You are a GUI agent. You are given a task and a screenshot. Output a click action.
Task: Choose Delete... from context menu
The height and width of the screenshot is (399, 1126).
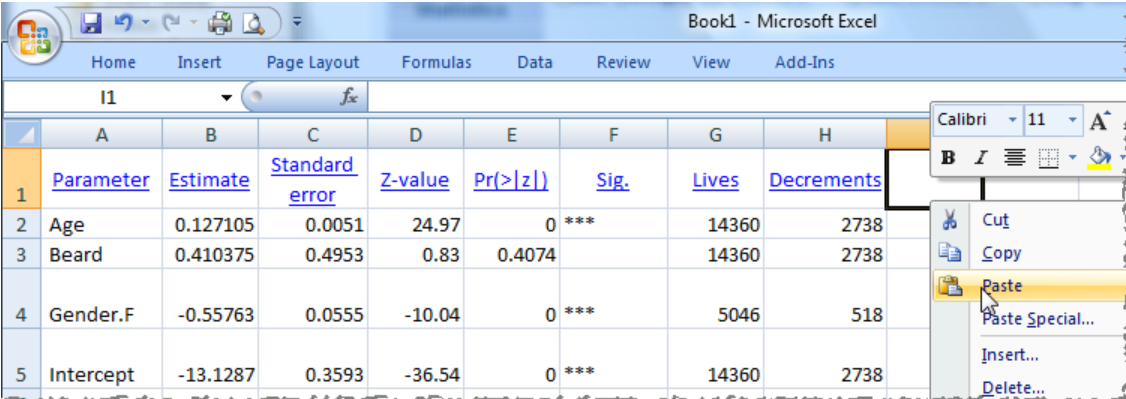click(x=1013, y=388)
